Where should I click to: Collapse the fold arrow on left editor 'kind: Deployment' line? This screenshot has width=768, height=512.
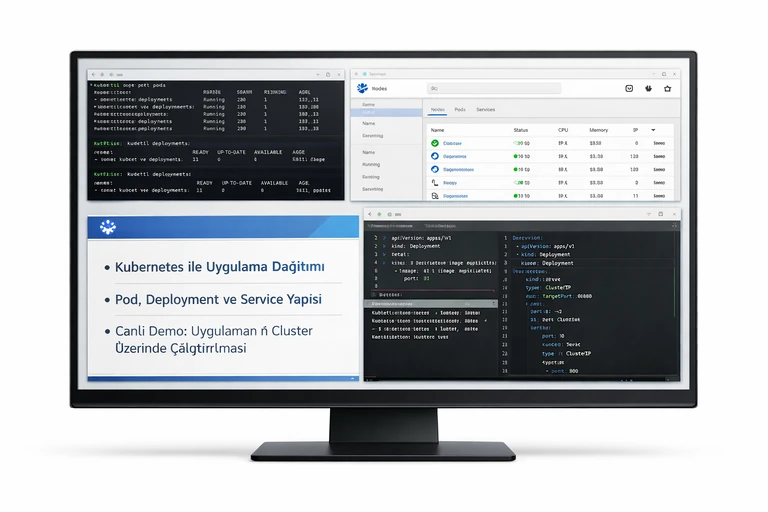tap(384, 246)
